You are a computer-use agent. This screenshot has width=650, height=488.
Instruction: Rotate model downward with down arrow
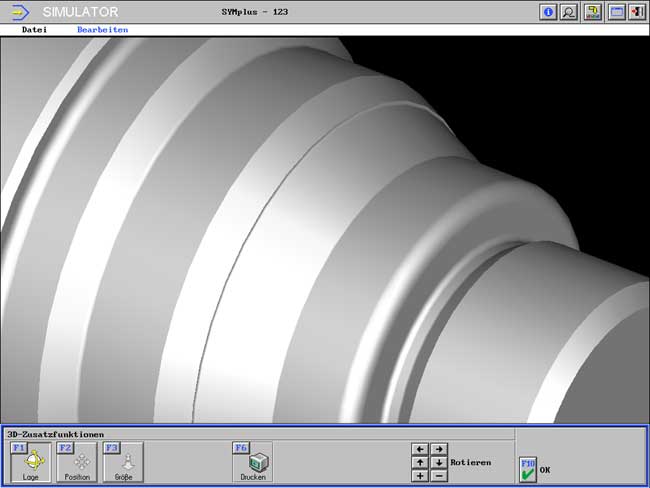coord(439,463)
